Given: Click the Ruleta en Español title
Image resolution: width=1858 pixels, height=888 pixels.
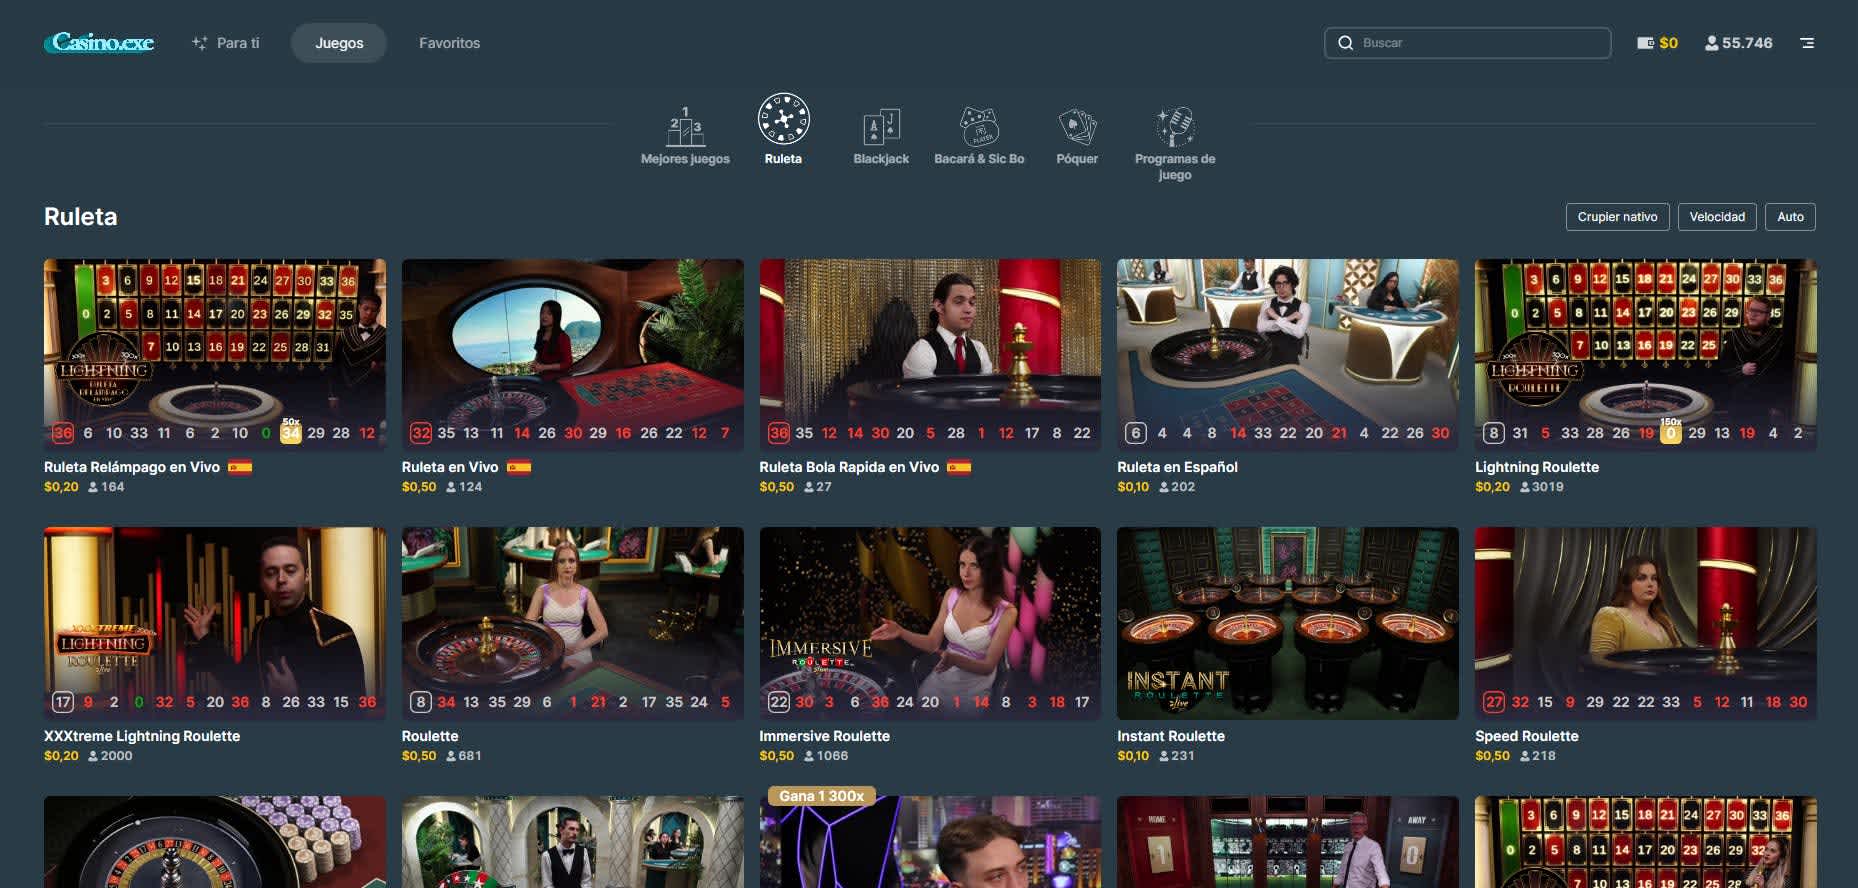Looking at the screenshot, I should (1177, 467).
